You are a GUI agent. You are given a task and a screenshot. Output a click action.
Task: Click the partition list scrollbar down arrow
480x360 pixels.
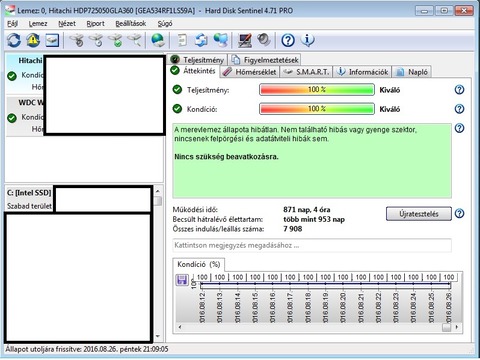coord(158,337)
